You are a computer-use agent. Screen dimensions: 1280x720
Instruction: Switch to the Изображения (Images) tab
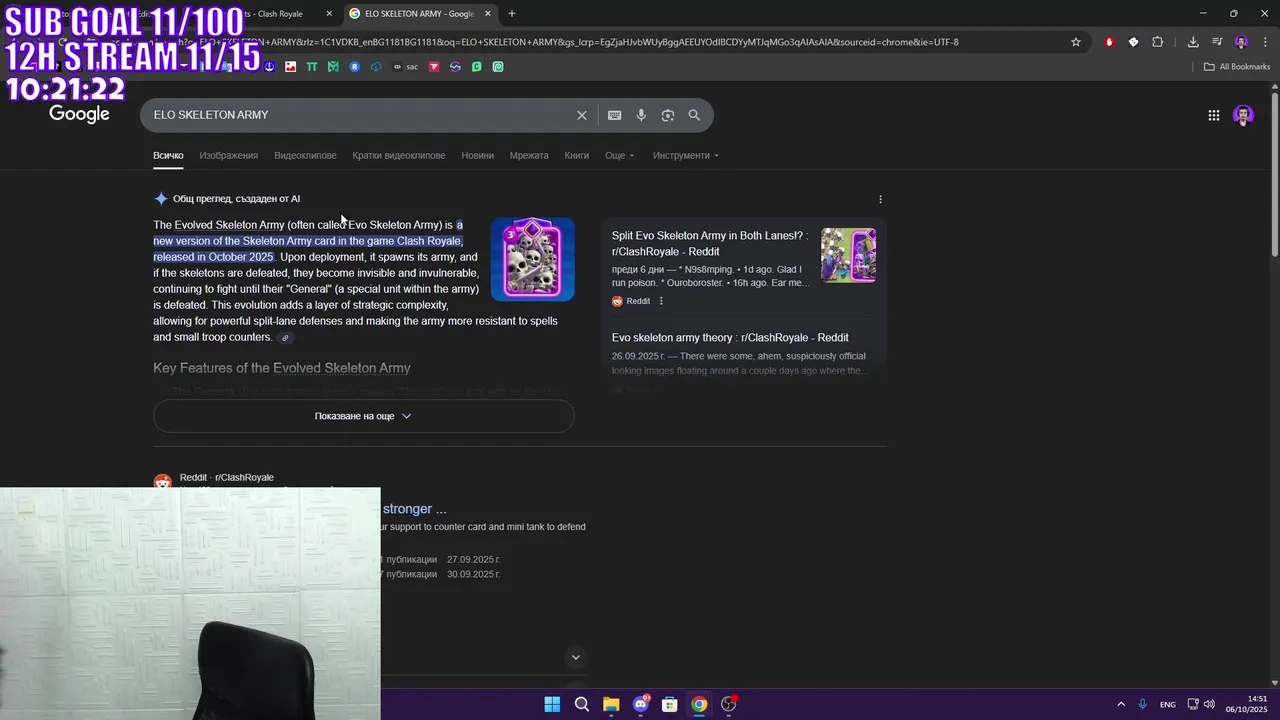(228, 156)
